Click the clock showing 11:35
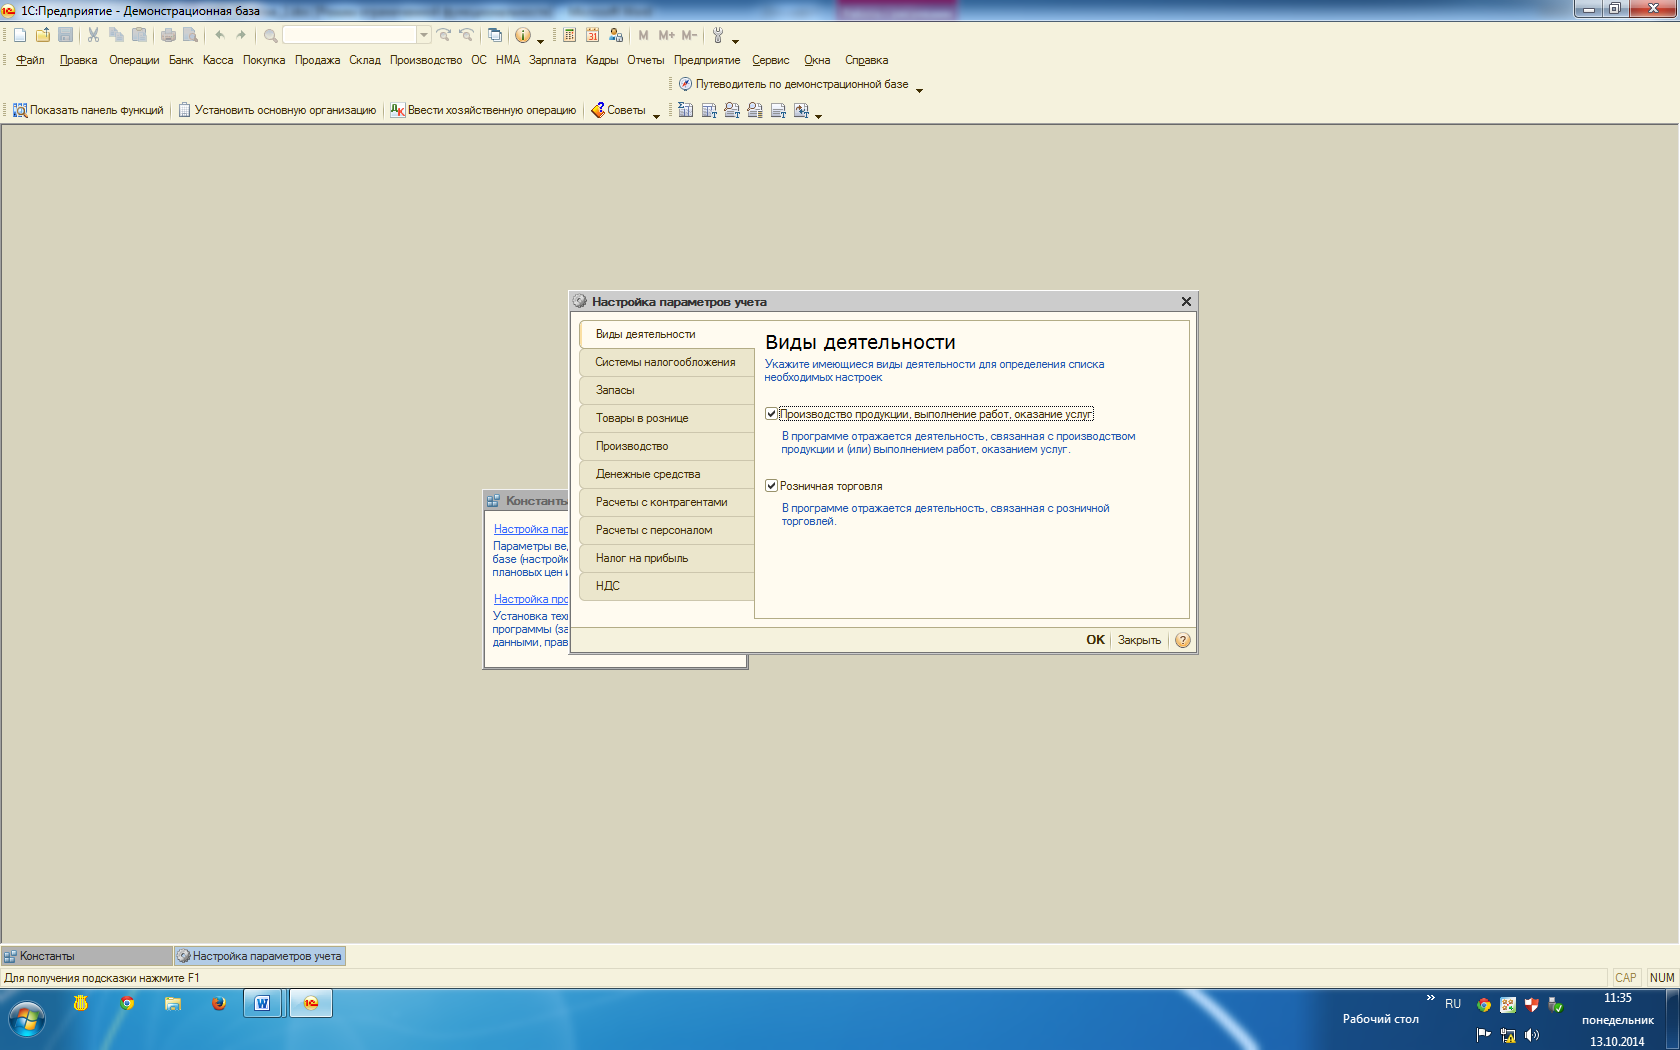This screenshot has height=1050, width=1680. 1618,998
